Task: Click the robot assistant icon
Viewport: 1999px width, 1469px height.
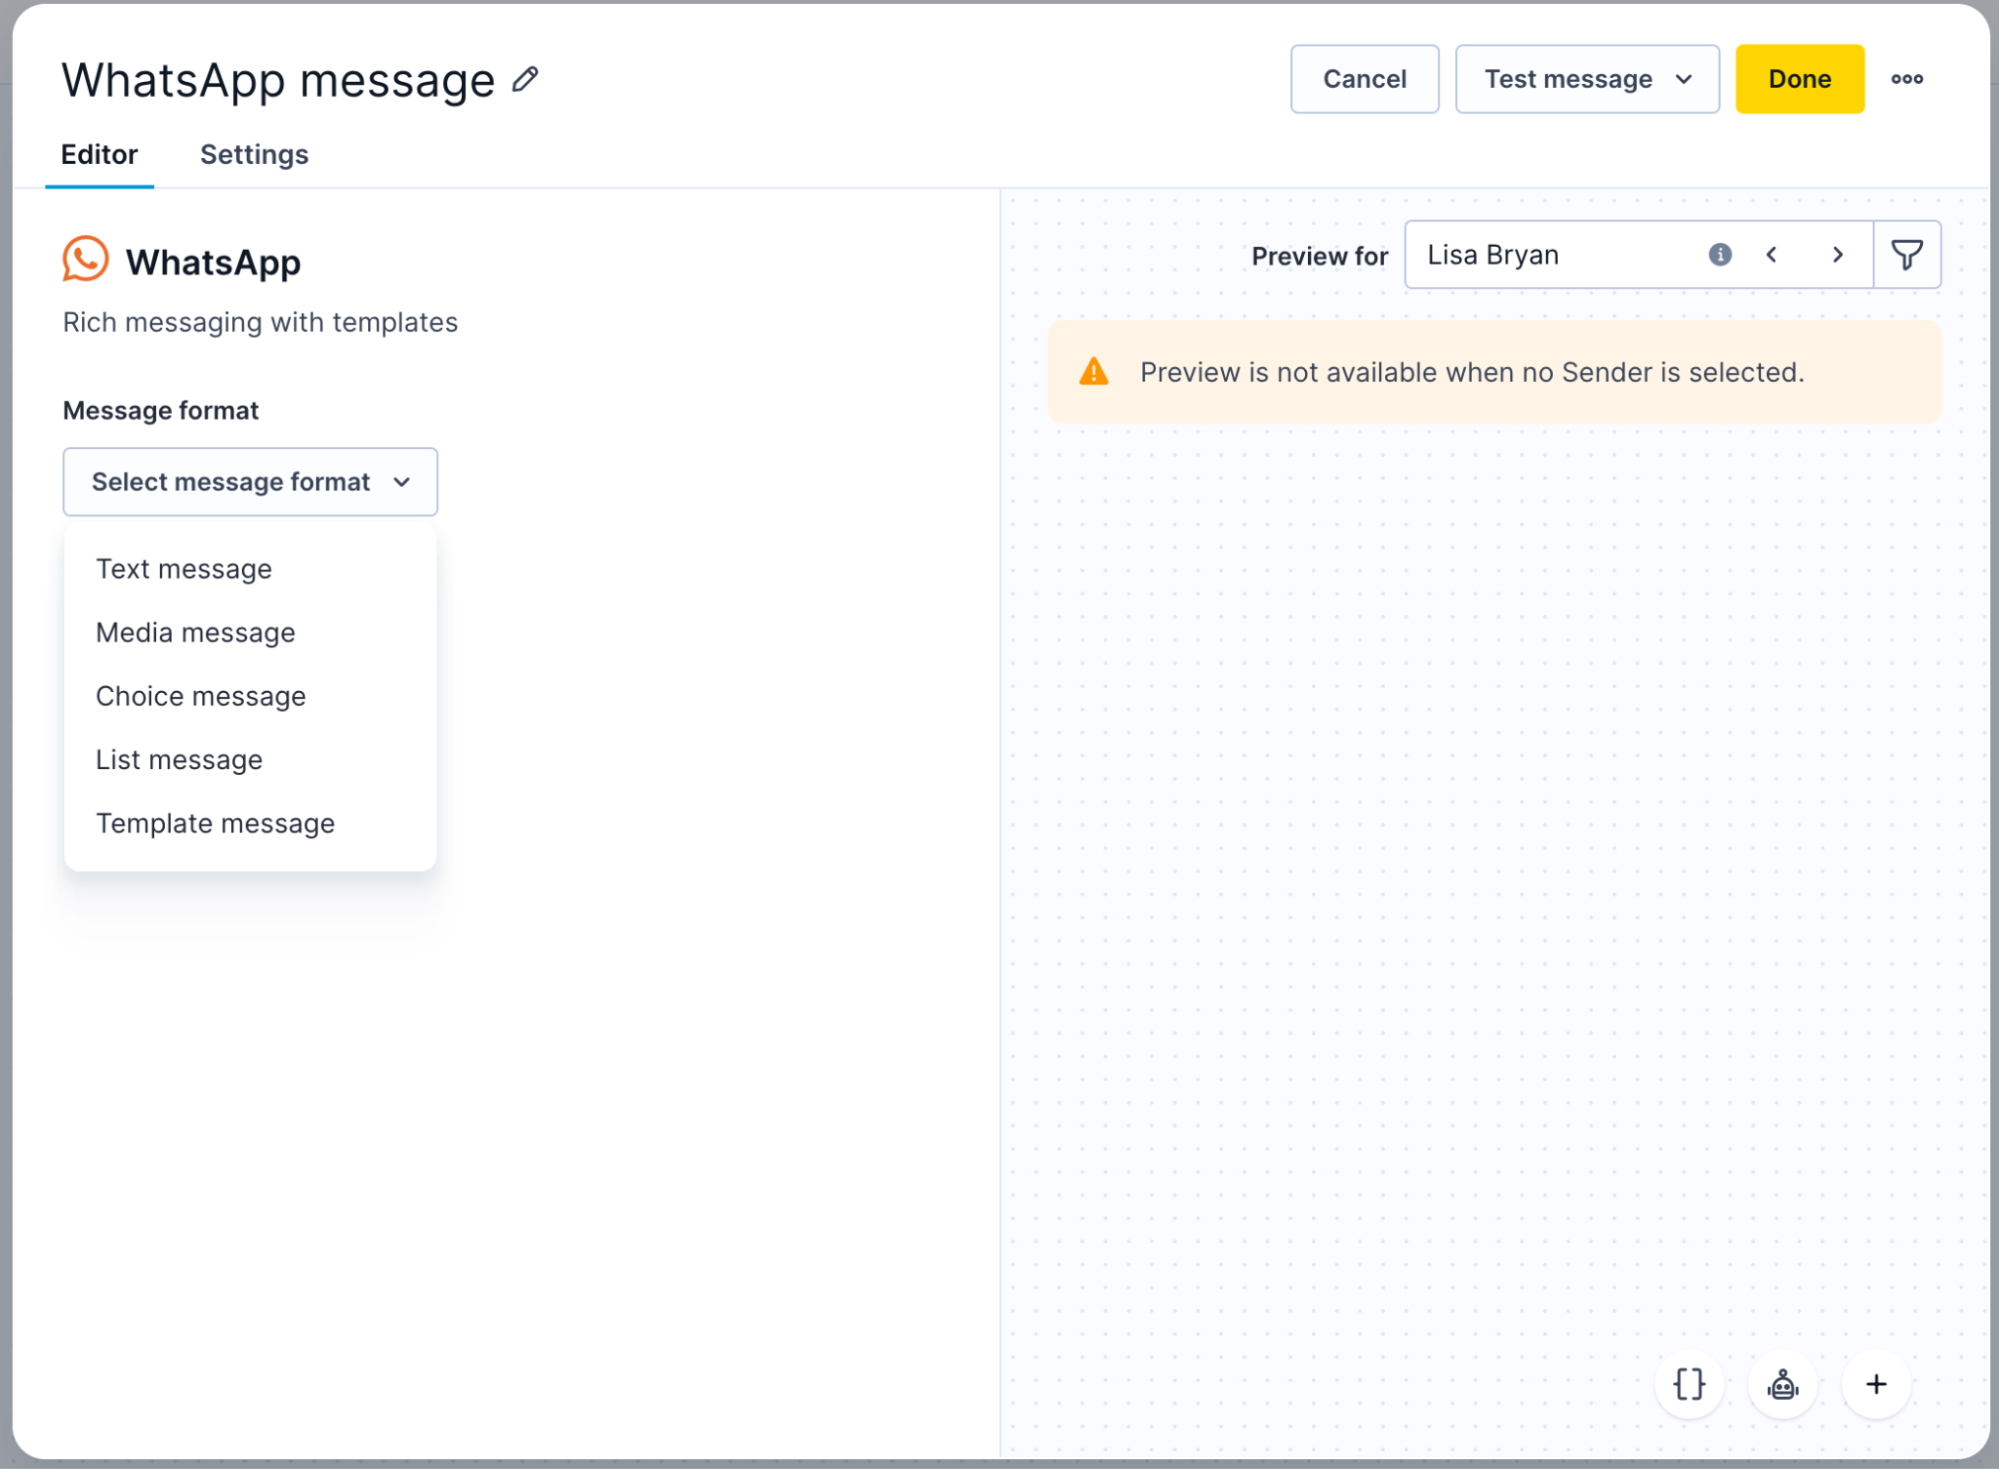Action: tap(1783, 1385)
